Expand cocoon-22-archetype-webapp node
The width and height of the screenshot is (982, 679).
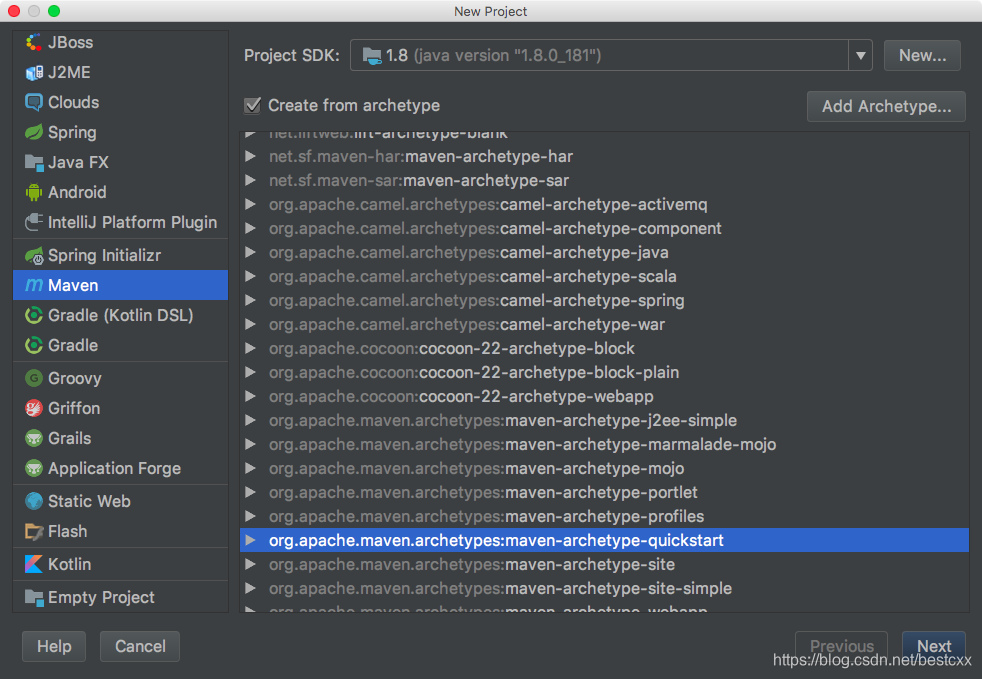251,396
